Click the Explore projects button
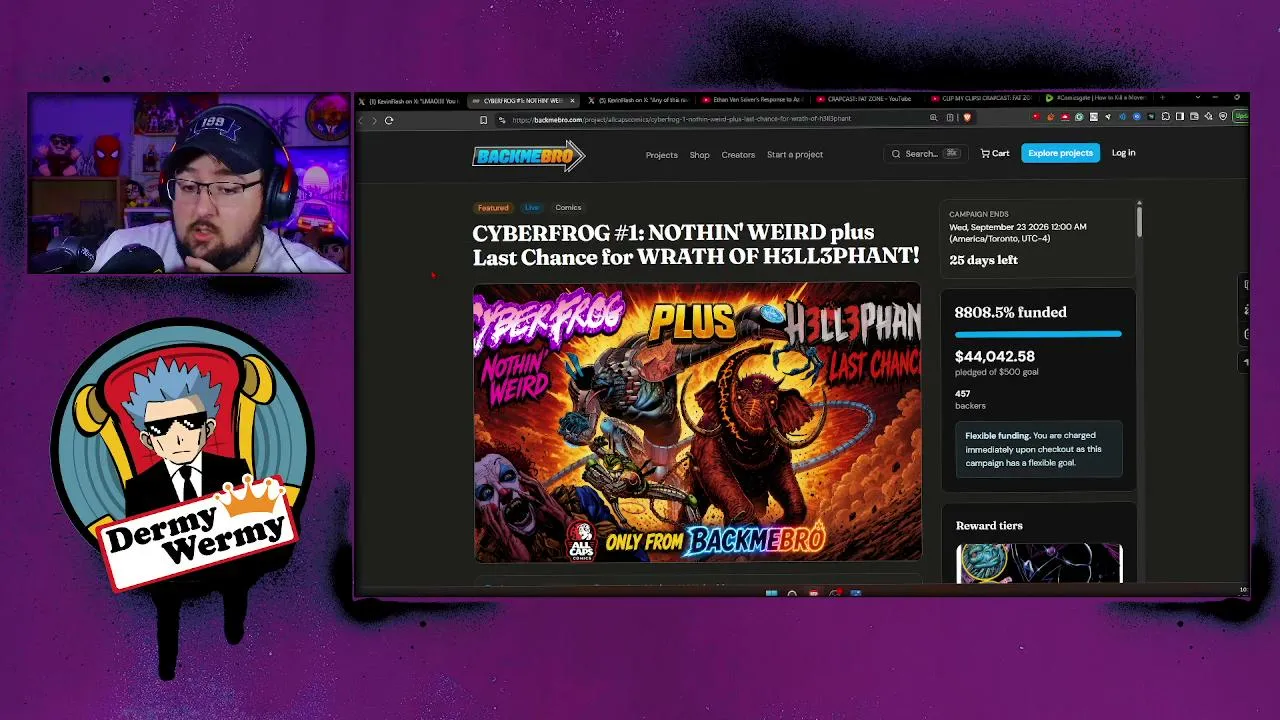This screenshot has width=1280, height=720. [1060, 153]
